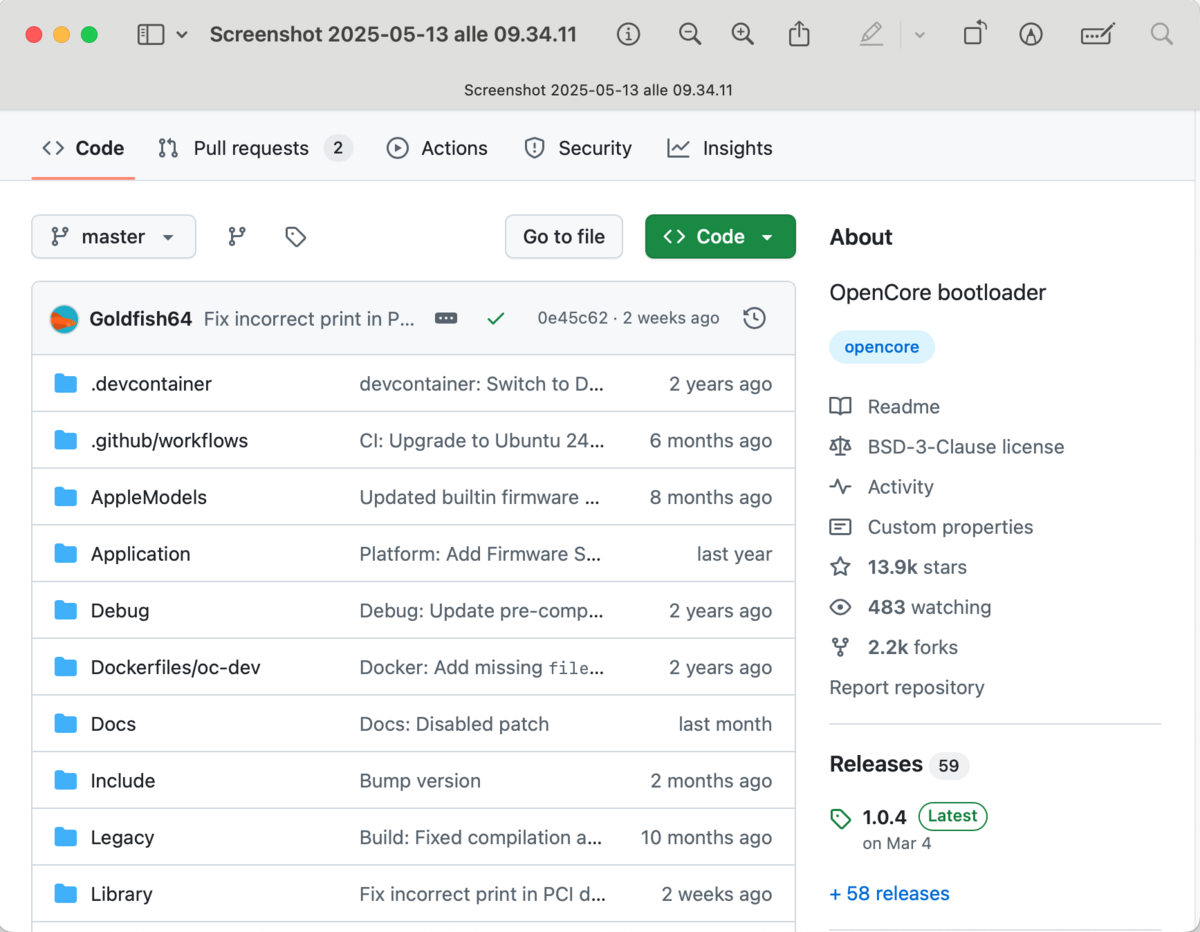Screen dimensions: 1200x932
Task: Open the .github/workflows folder
Action: point(169,441)
